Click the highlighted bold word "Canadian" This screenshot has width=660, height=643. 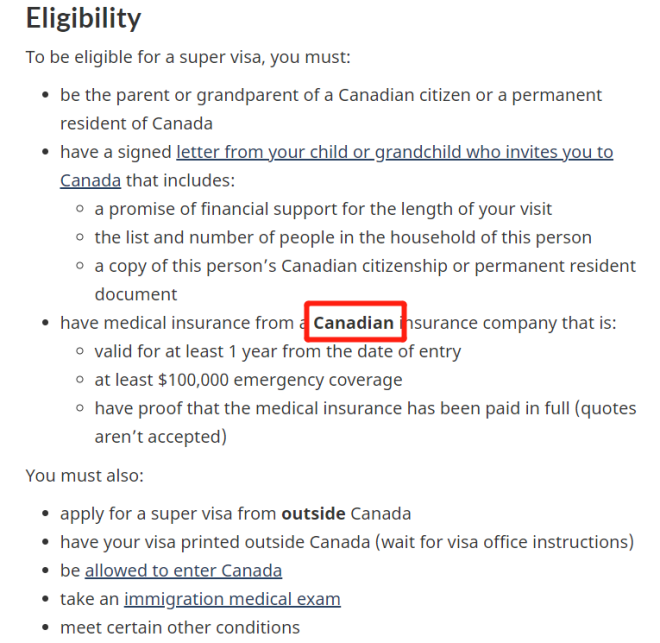354,323
